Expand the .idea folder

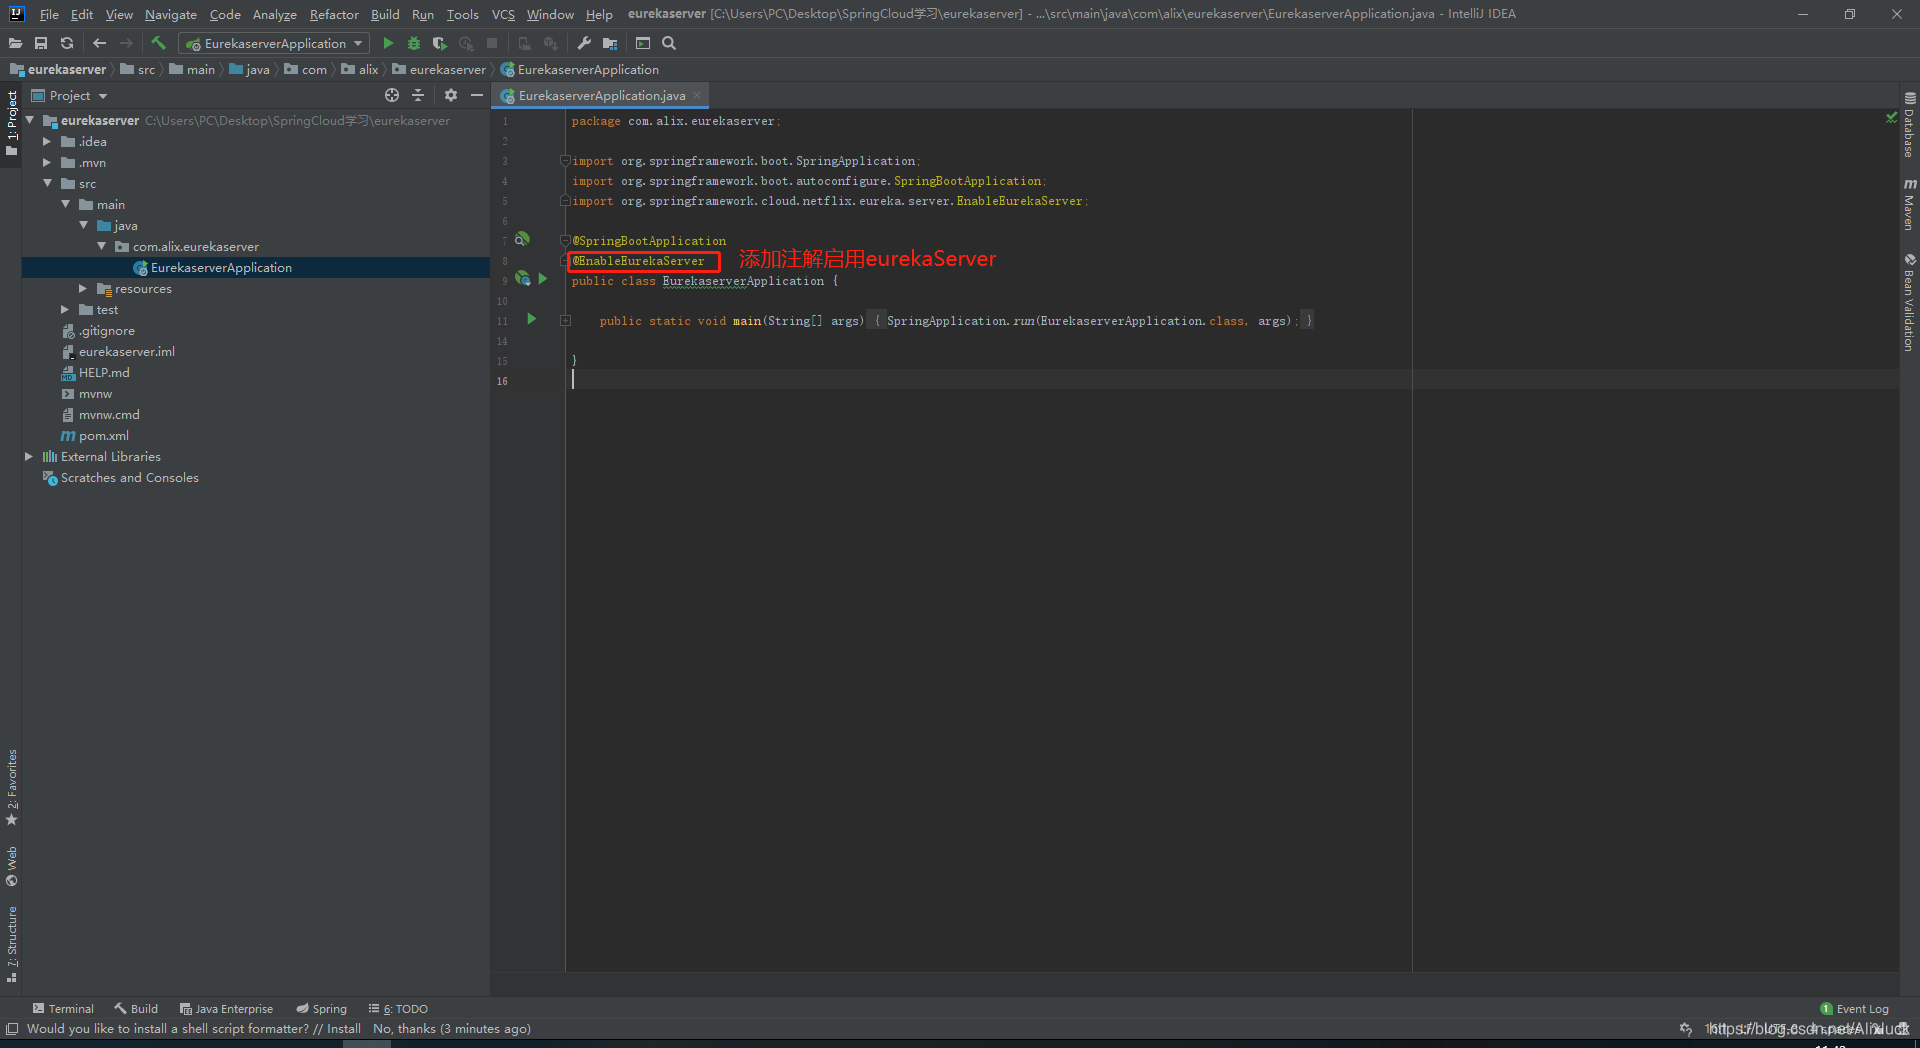47,141
